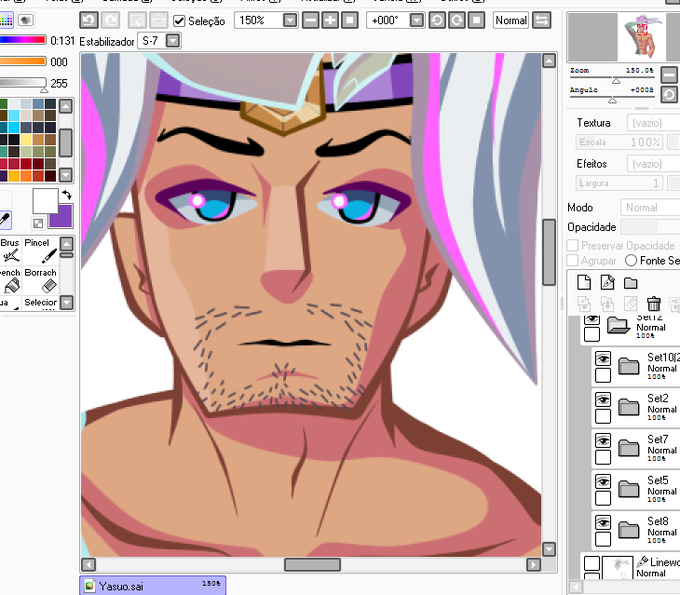The height and width of the screenshot is (595, 680).
Task: Hide the Set2 layer folder
Action: [603, 399]
